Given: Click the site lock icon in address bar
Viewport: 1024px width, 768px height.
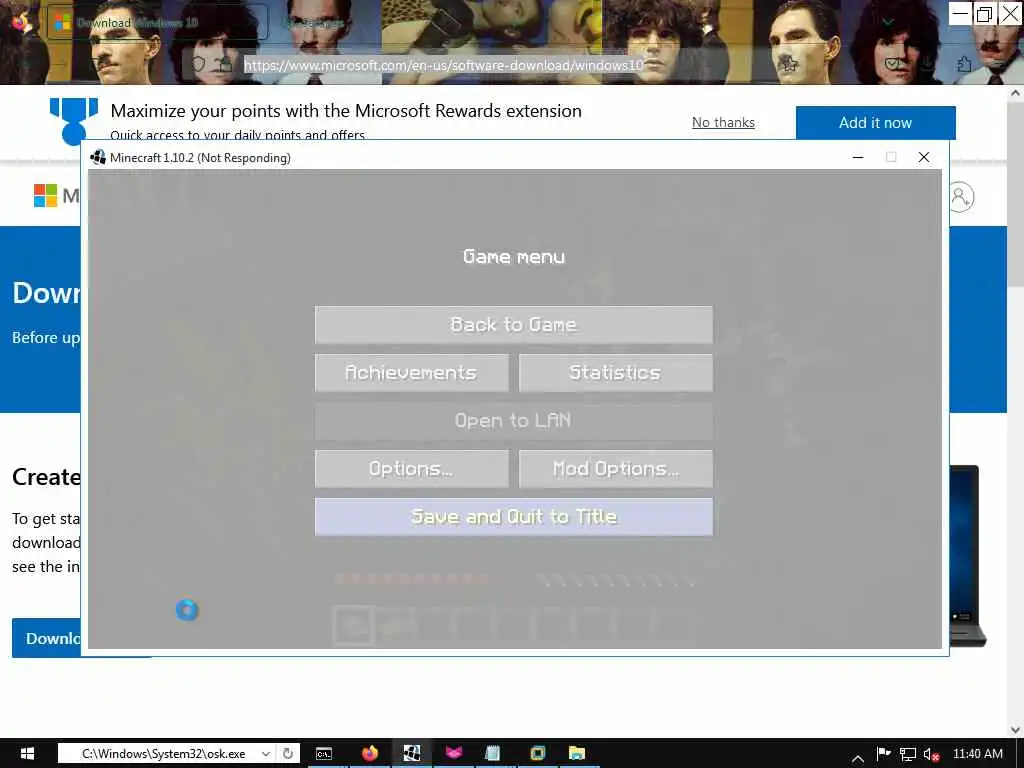Looking at the screenshot, I should click(x=225, y=64).
